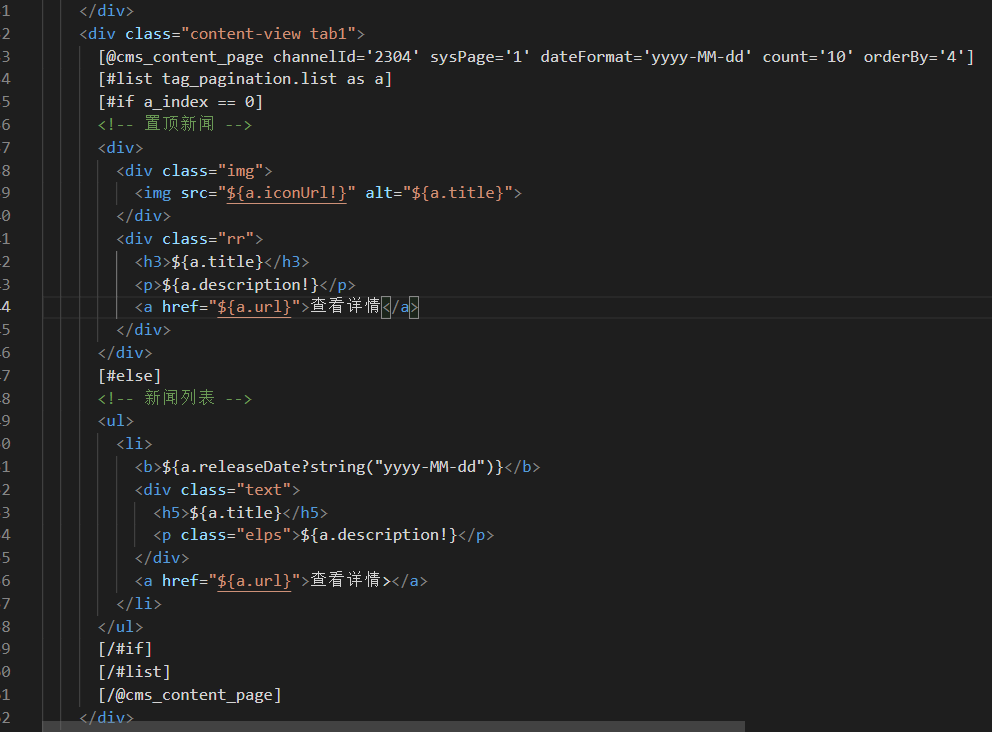The width and height of the screenshot is (992, 732).
Task: Click the opening <li> tag
Action: pos(134,444)
